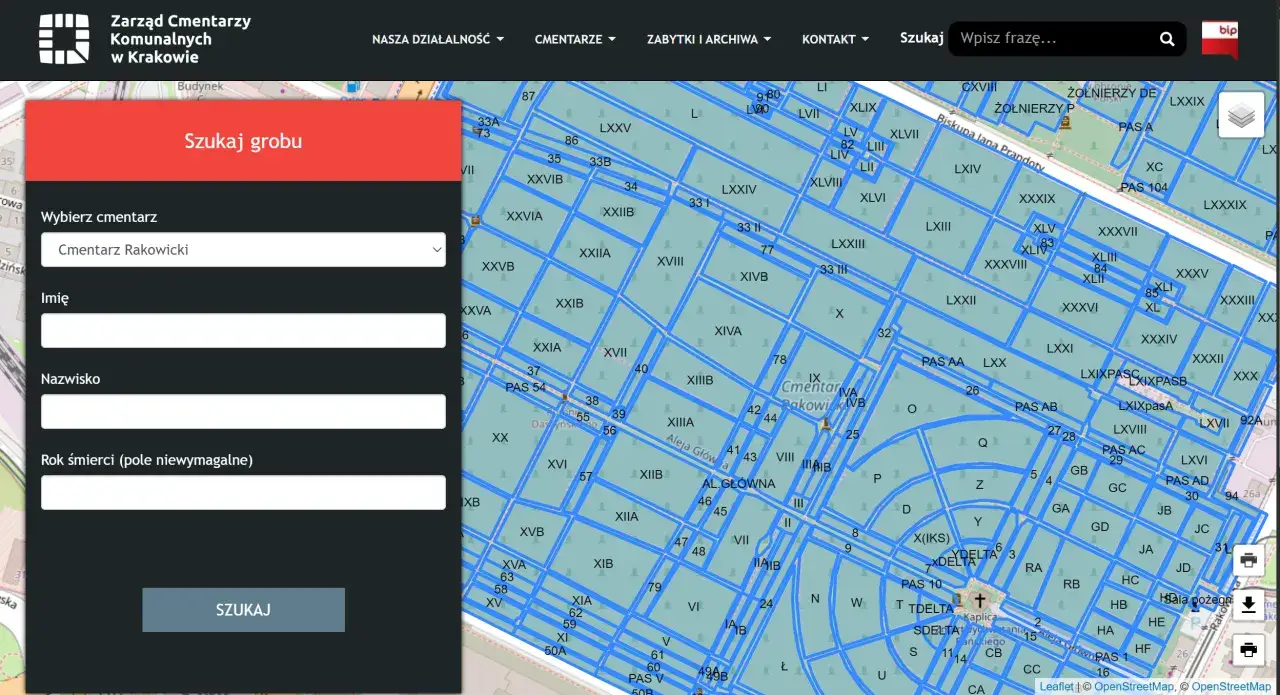Open the Leaflet attribution link
Image resolution: width=1280 pixels, height=695 pixels.
[x=1056, y=687]
